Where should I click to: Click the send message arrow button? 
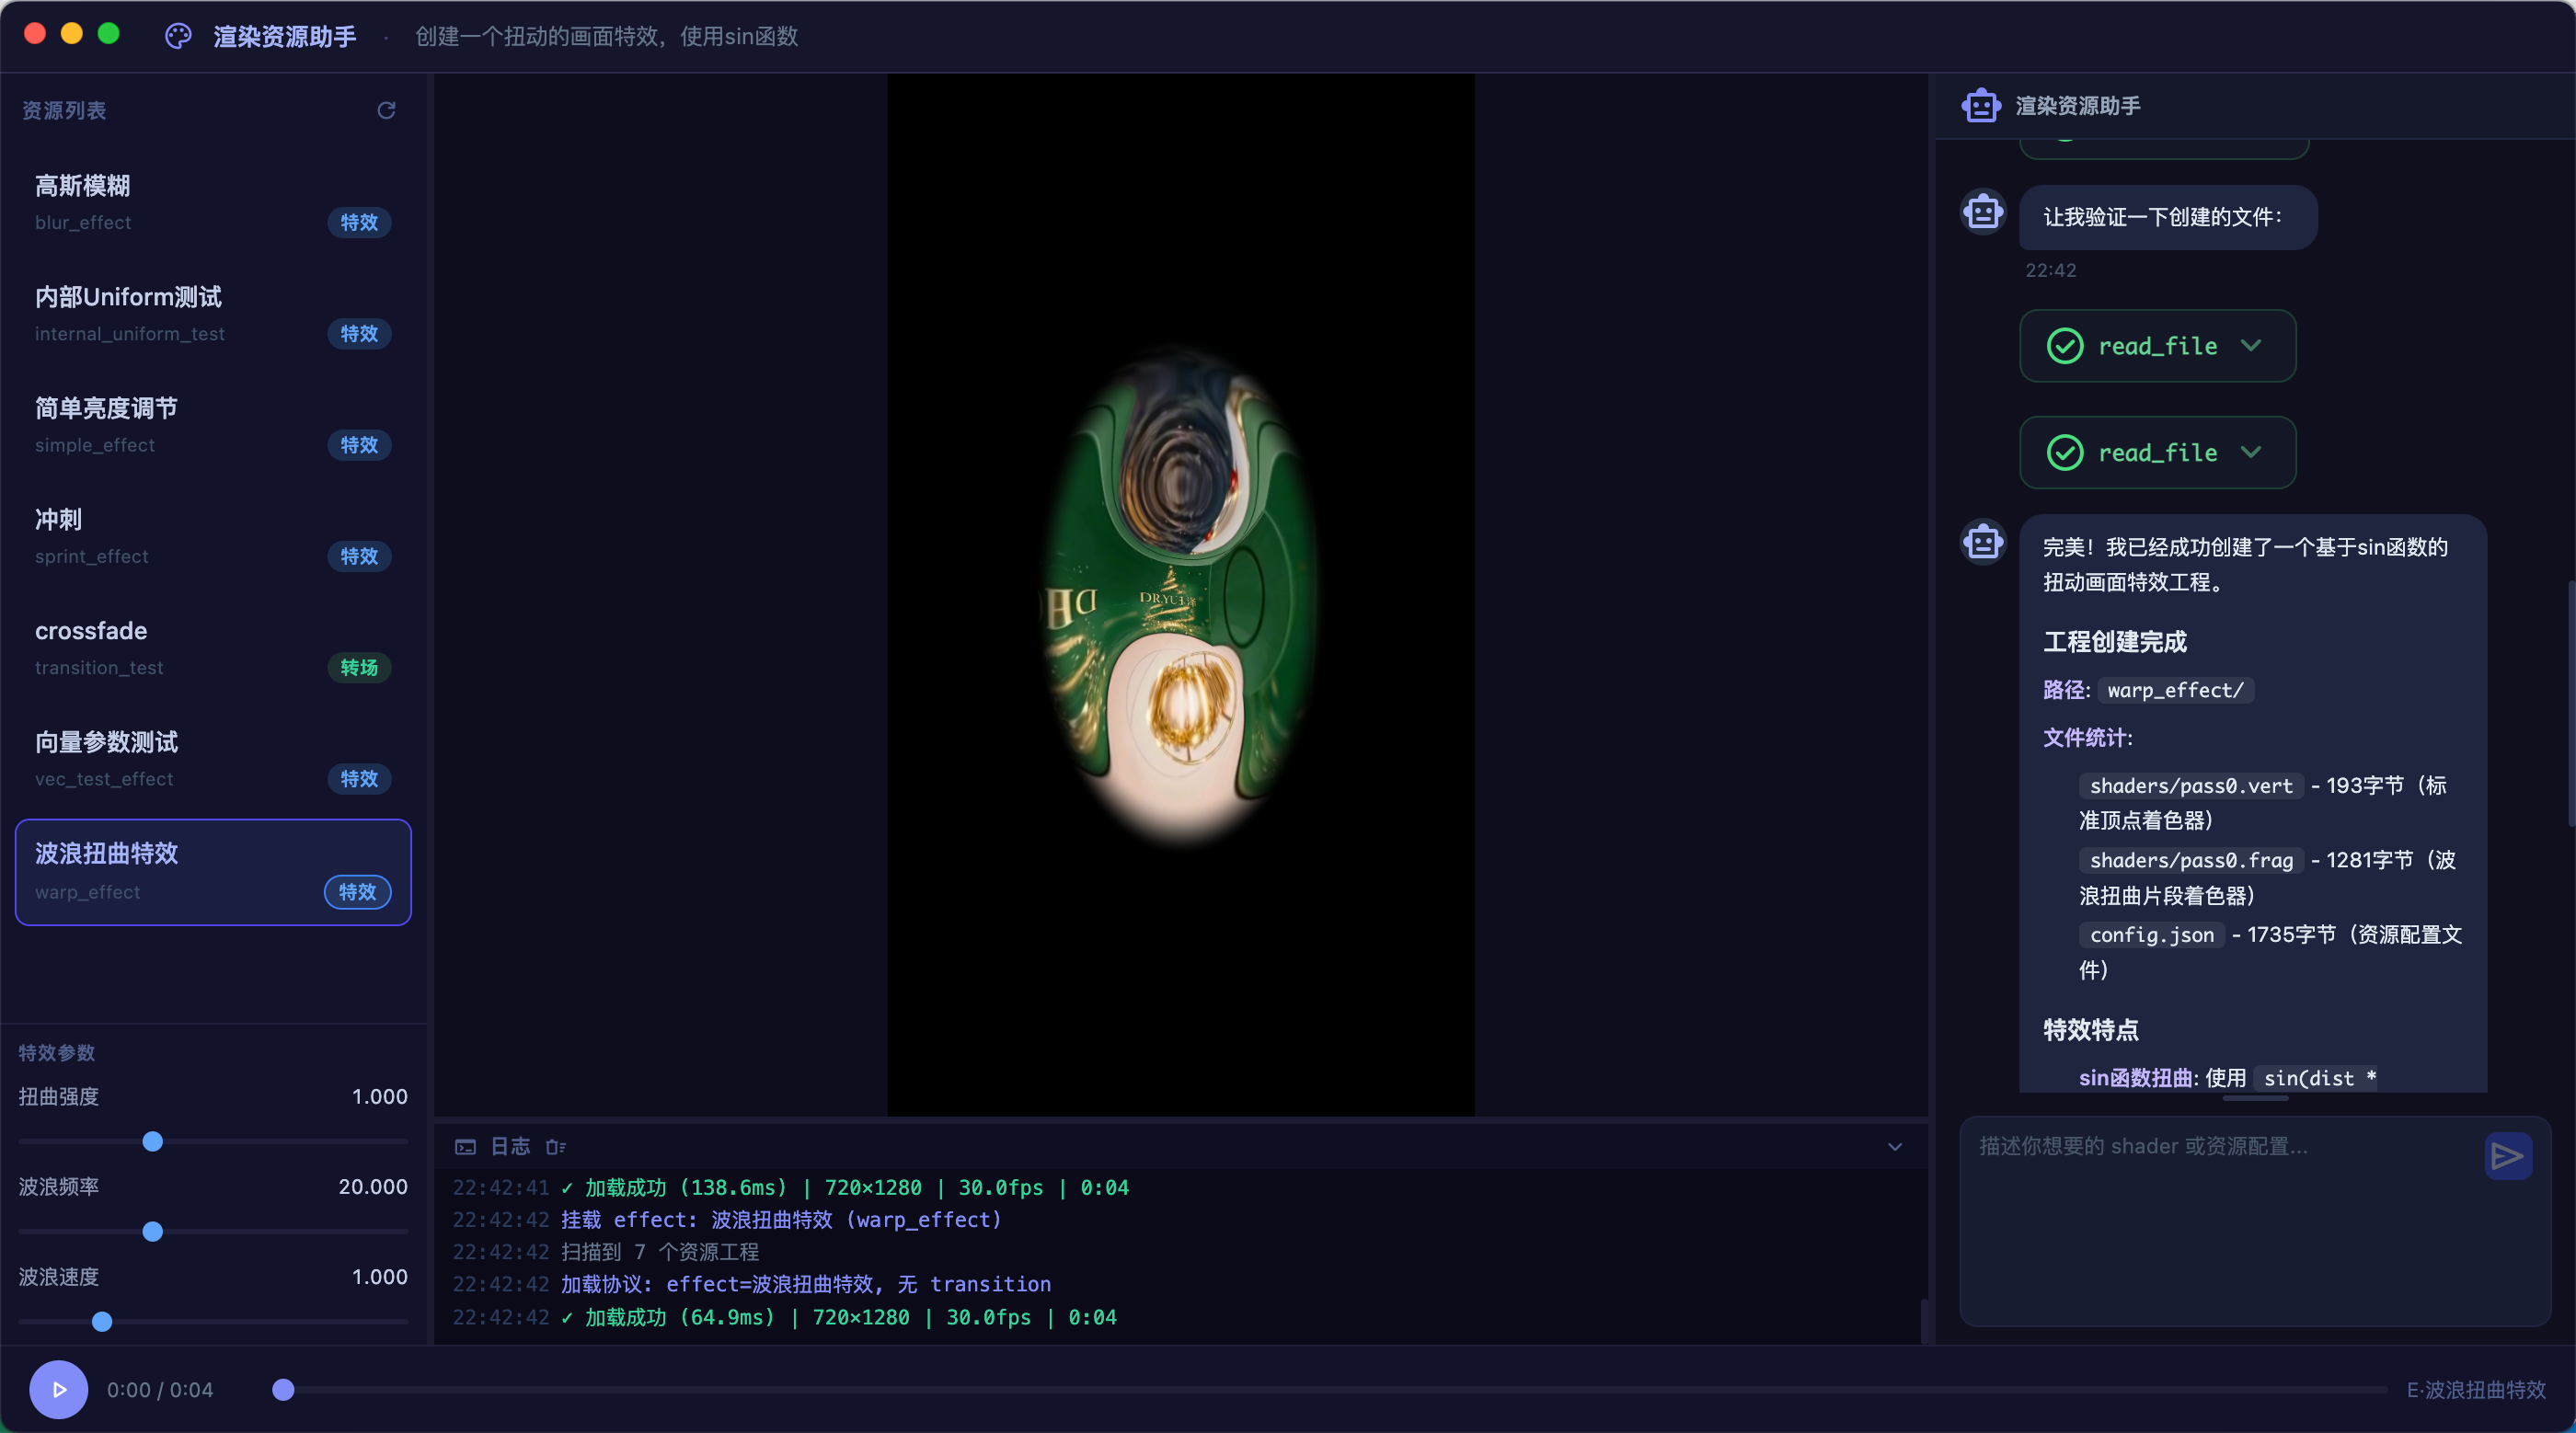click(x=2507, y=1156)
